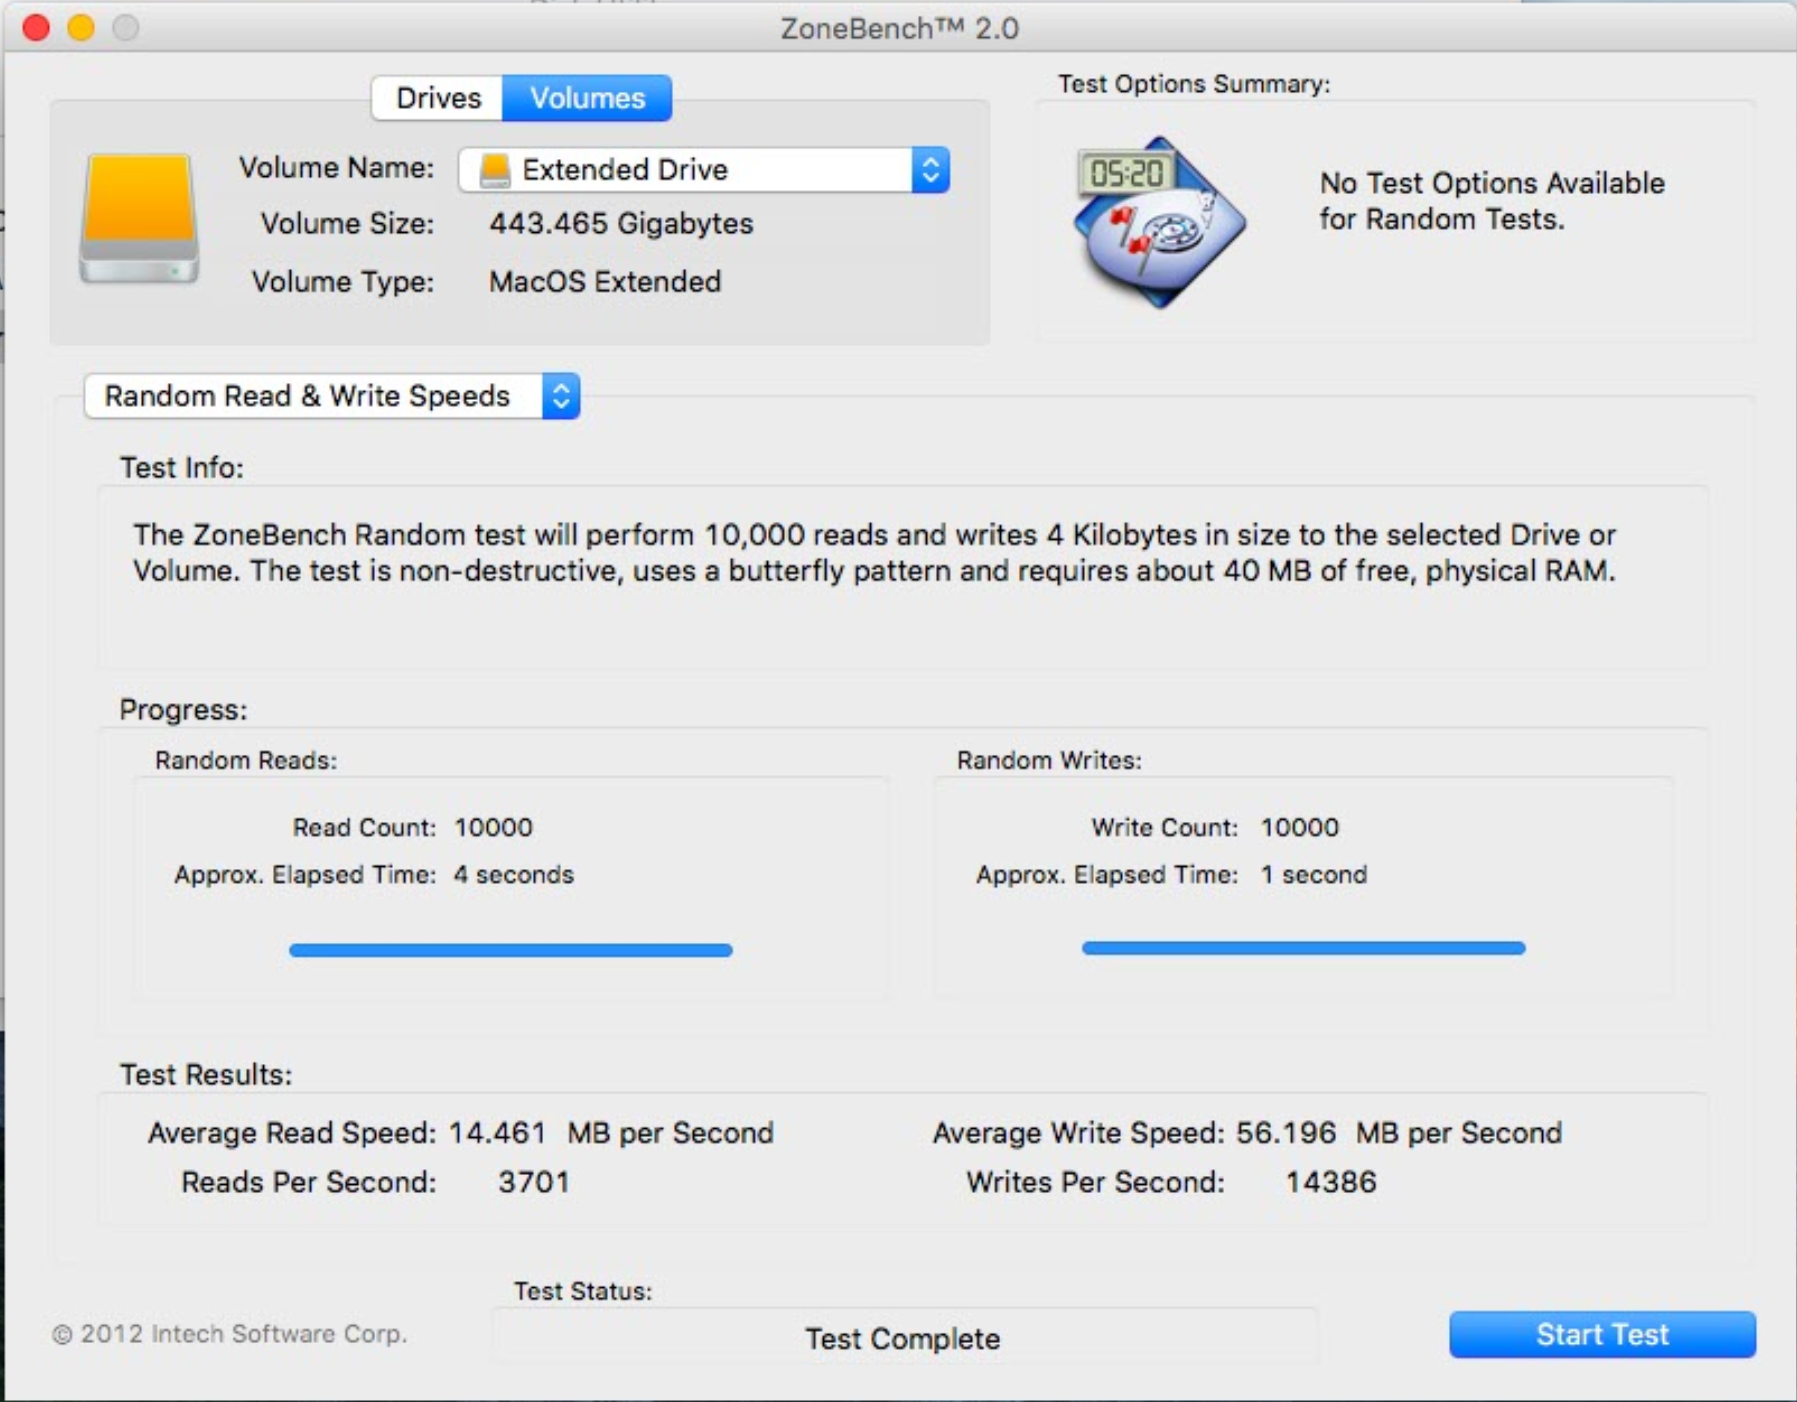Click the Random Reads group label
Image resolution: width=1797 pixels, height=1402 pixels.
[246, 761]
